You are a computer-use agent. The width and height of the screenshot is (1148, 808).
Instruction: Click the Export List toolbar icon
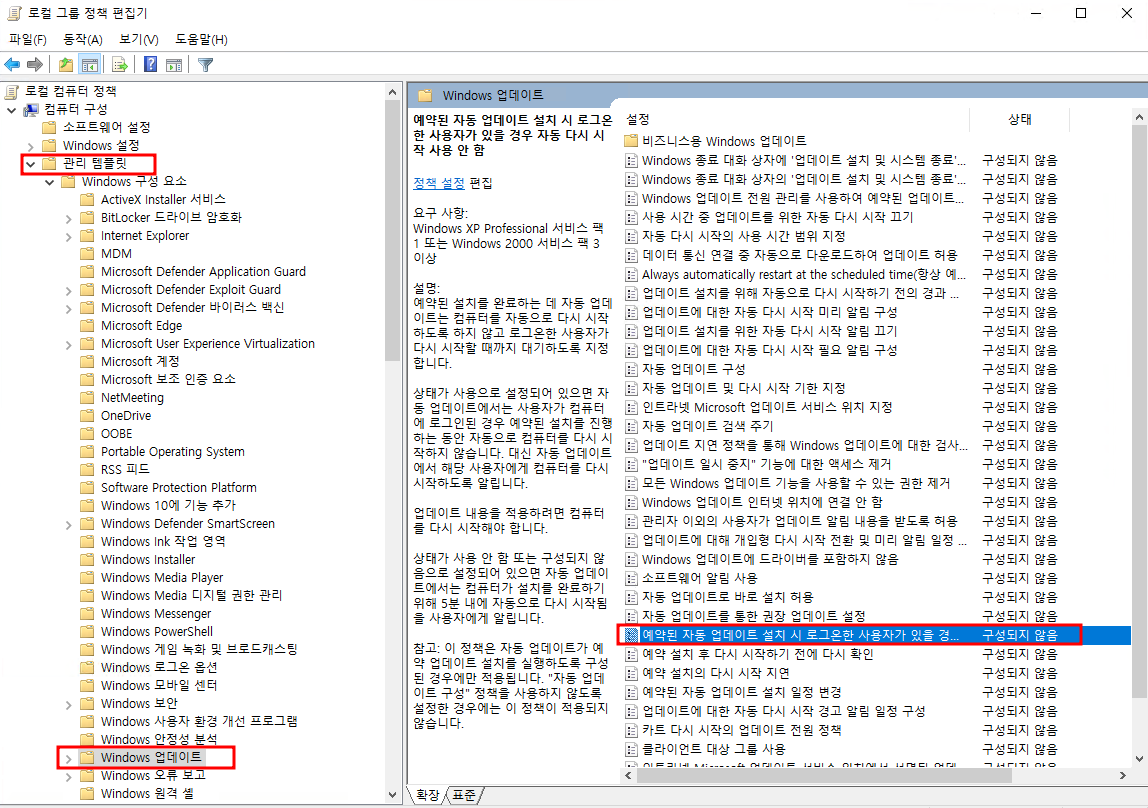tap(119, 65)
